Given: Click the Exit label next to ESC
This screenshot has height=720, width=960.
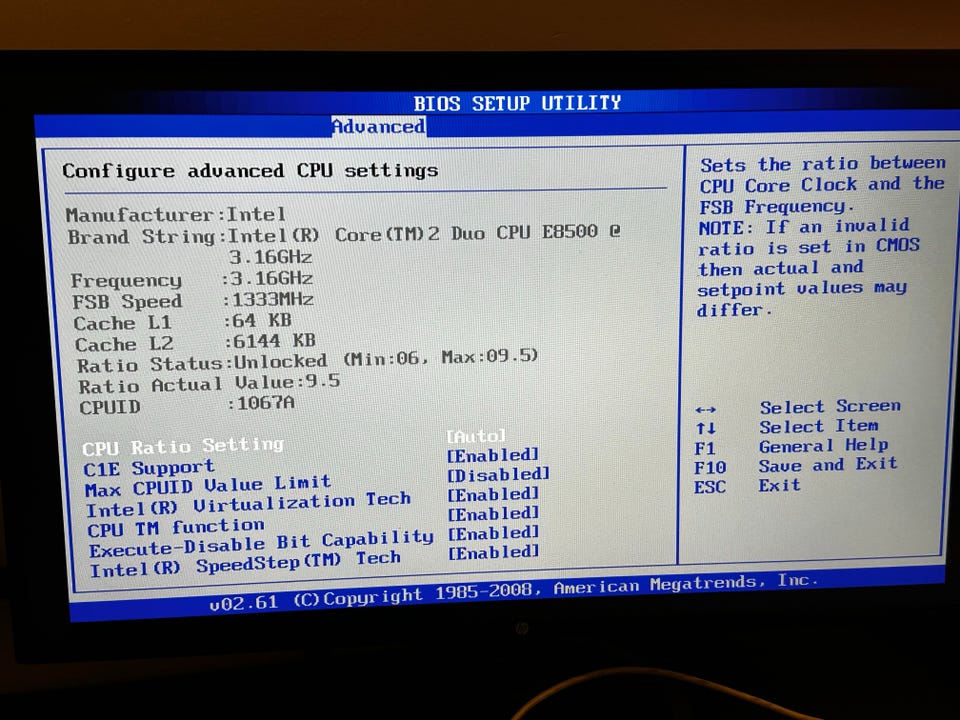Looking at the screenshot, I should (779, 485).
